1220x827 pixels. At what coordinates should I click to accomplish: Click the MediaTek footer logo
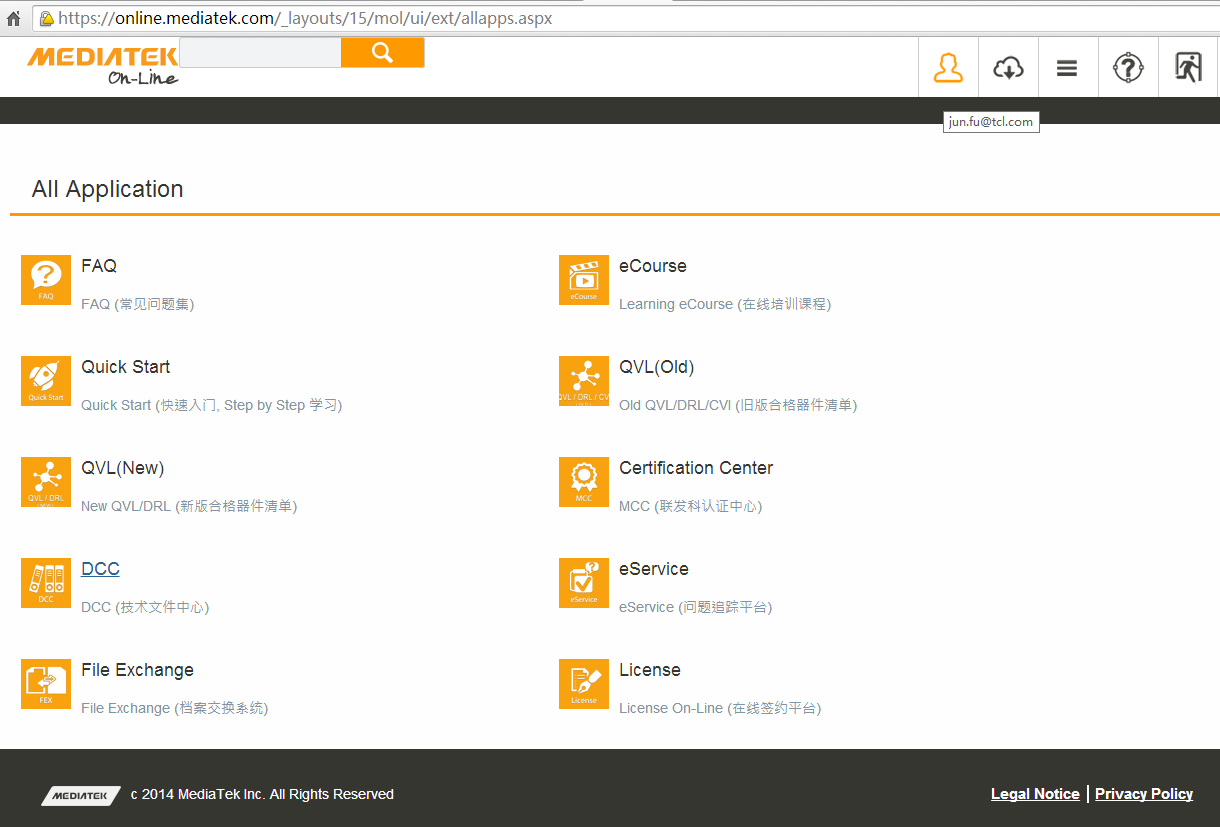click(x=81, y=795)
